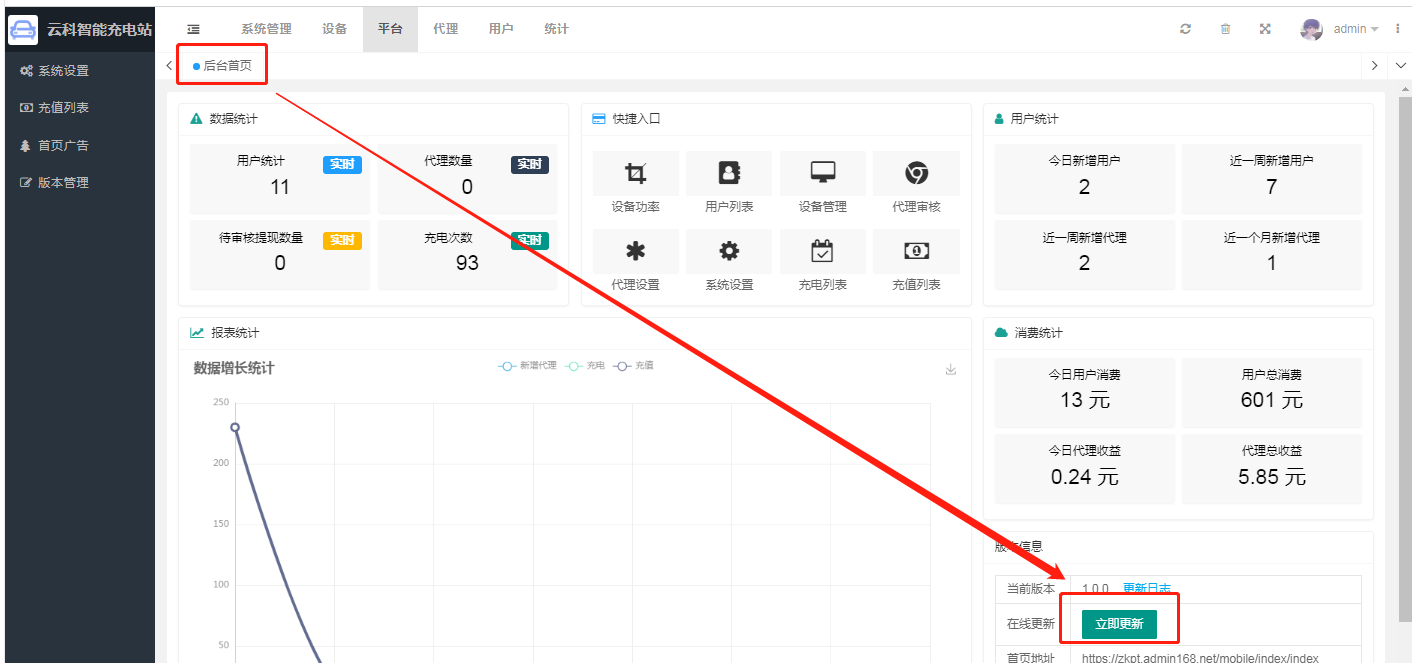
Task: Click the 今日用户消费 13 元 value
Action: coord(1085,400)
